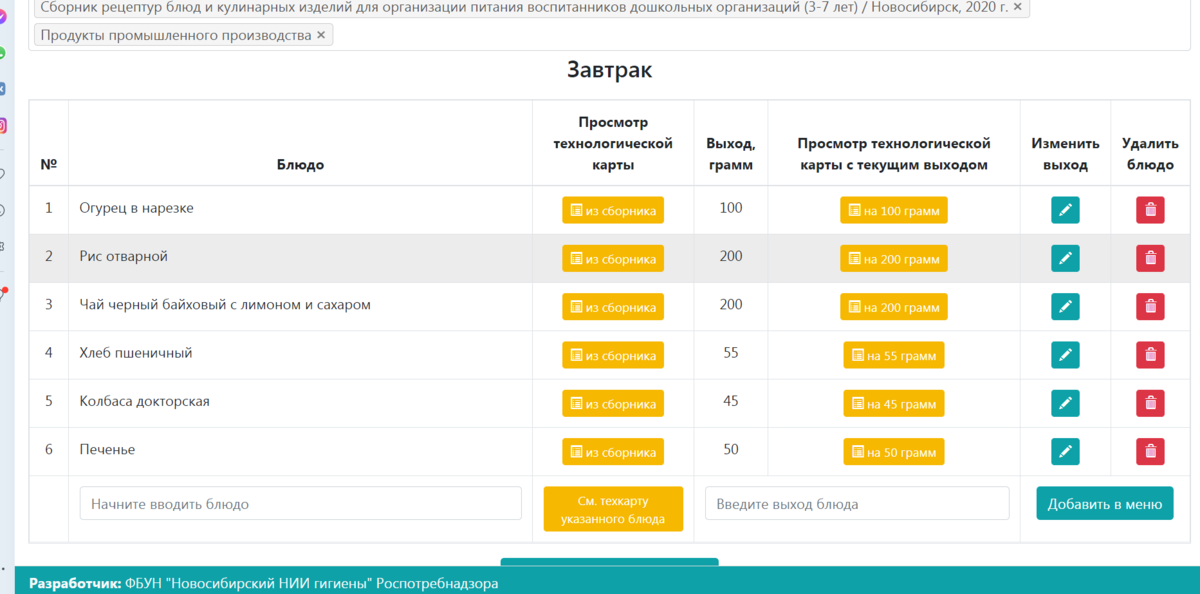
Task: Edit output for Колбаса докторская
Action: (1065, 403)
